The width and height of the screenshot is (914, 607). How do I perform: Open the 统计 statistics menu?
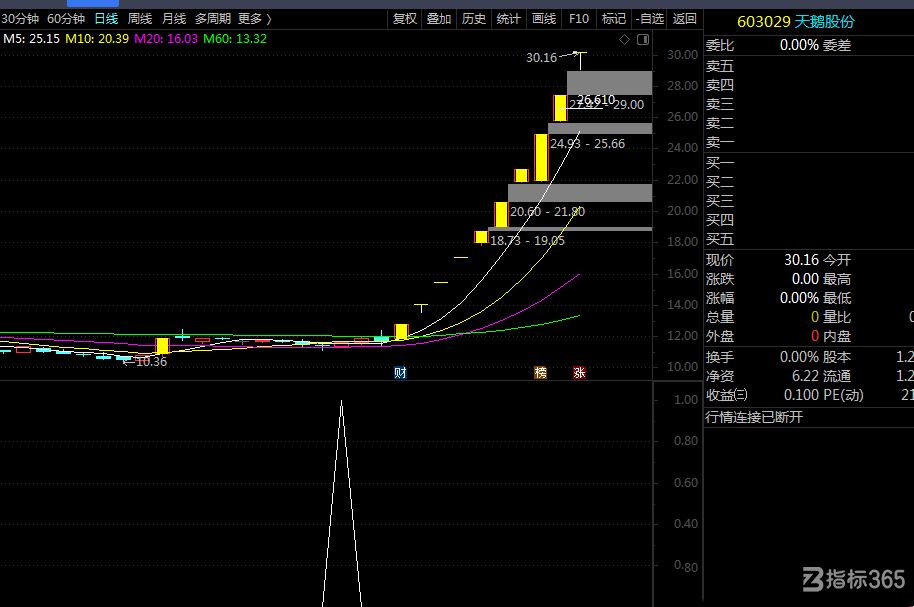[x=509, y=19]
